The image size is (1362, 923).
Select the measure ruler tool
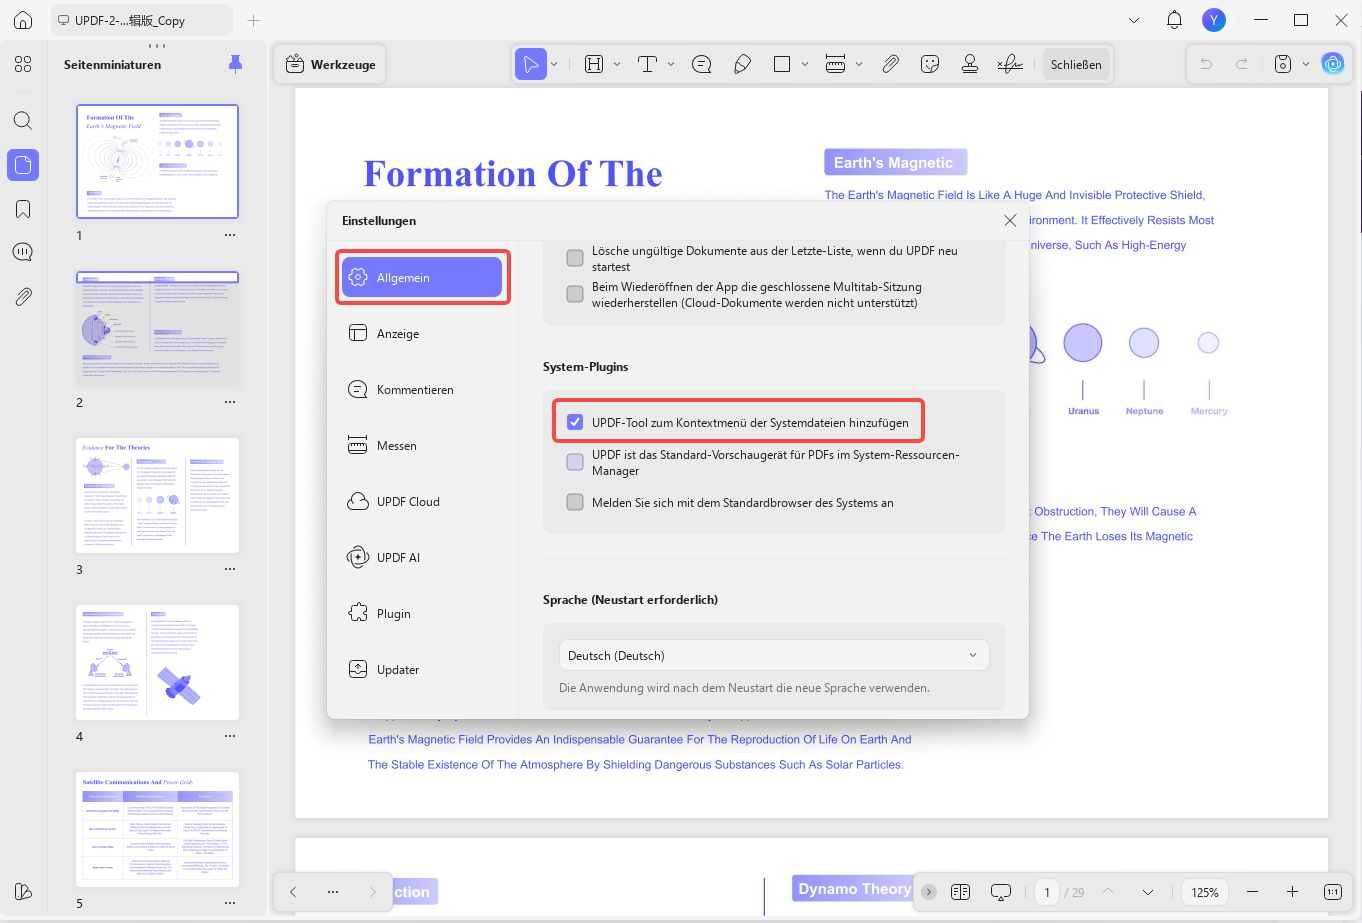(x=836, y=64)
